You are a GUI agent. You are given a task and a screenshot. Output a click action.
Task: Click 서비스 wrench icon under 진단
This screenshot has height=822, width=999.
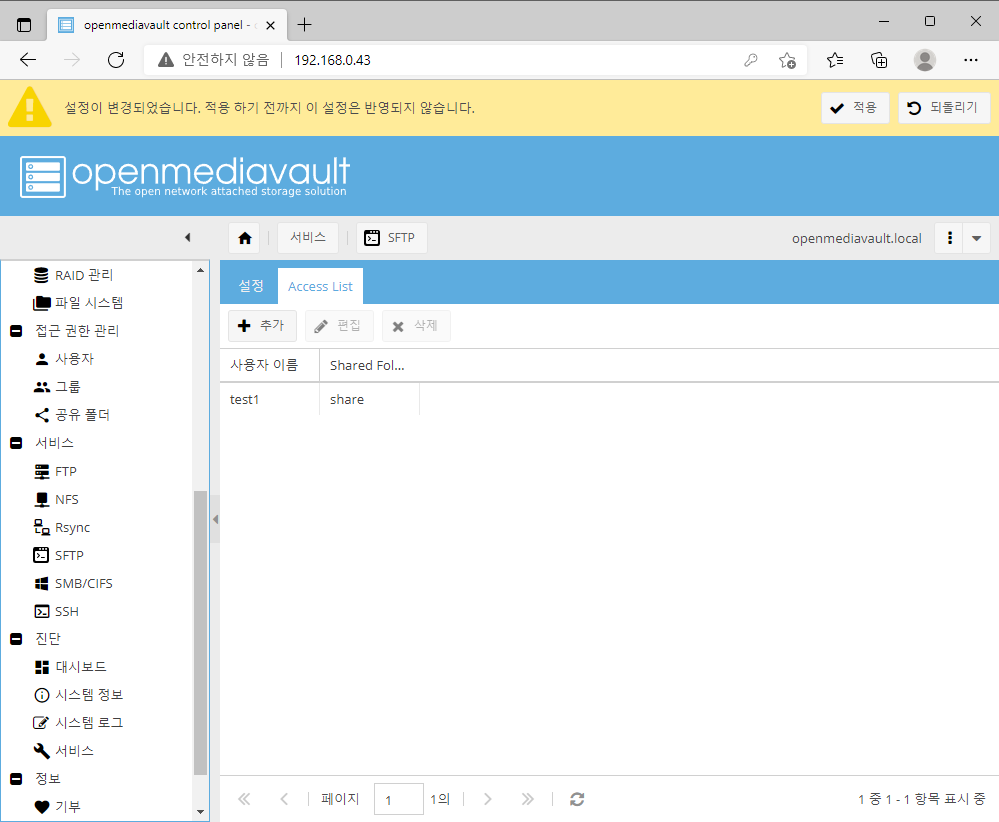click(x=41, y=751)
